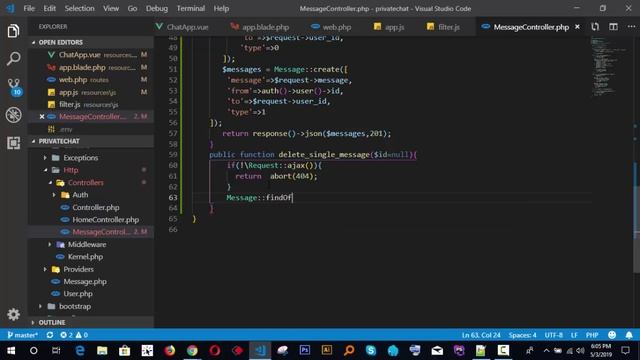Click the feedback smiley in status bar

click(x=612, y=335)
